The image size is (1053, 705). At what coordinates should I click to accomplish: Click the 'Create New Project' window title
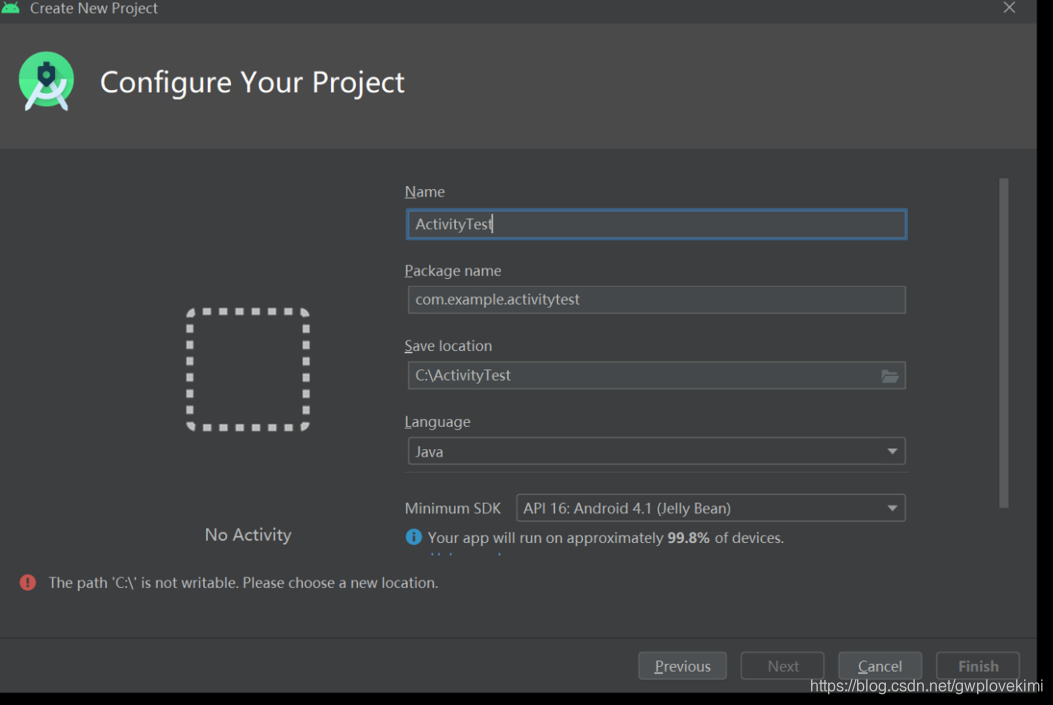(94, 8)
